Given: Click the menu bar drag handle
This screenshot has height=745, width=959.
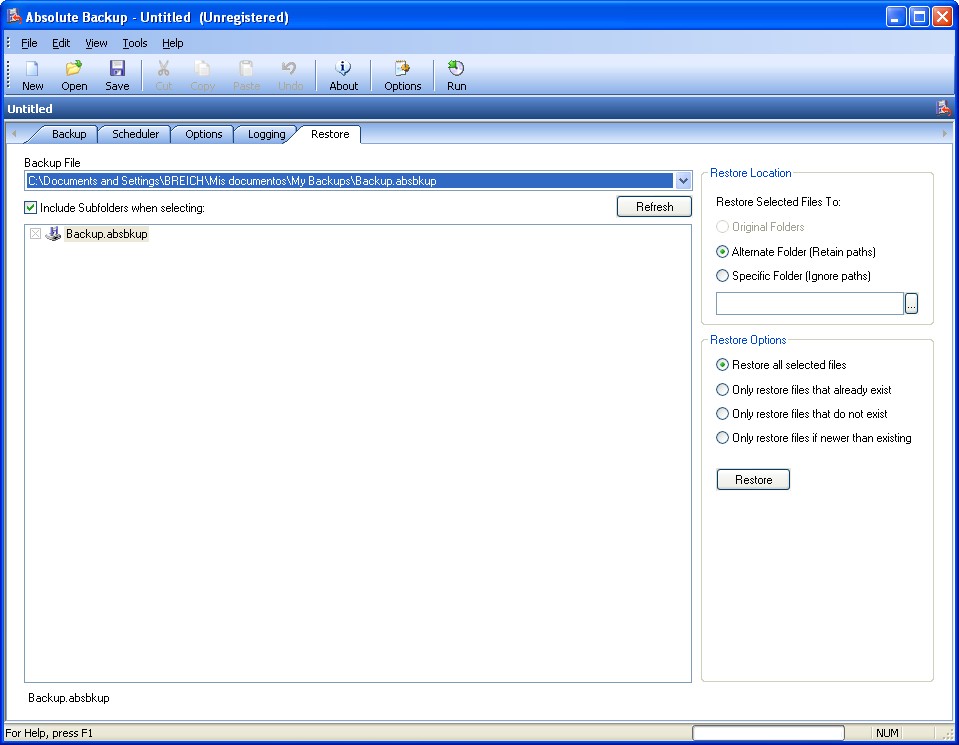Looking at the screenshot, I should [9, 43].
